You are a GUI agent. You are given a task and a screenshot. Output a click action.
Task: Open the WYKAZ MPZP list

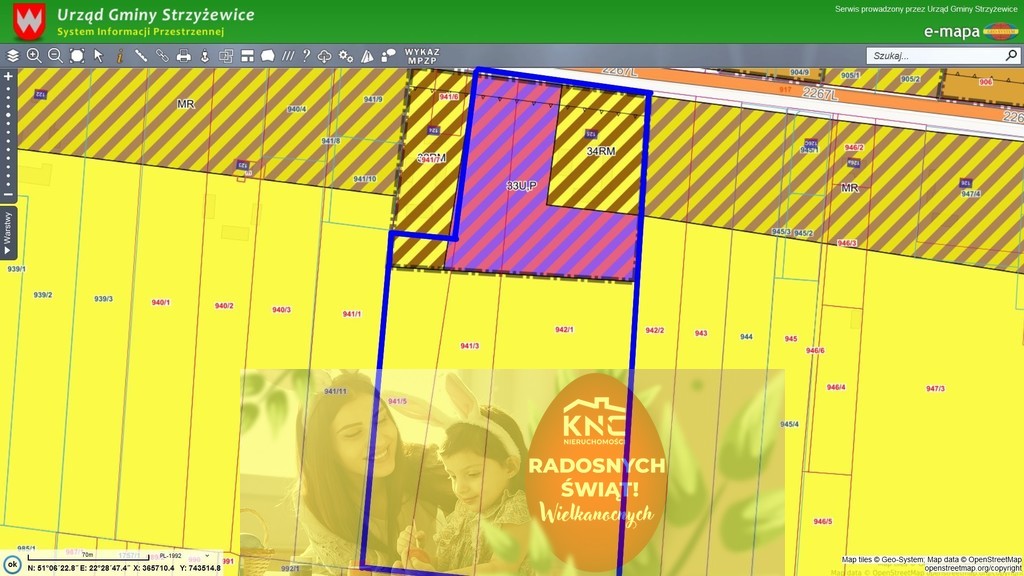click(422, 56)
